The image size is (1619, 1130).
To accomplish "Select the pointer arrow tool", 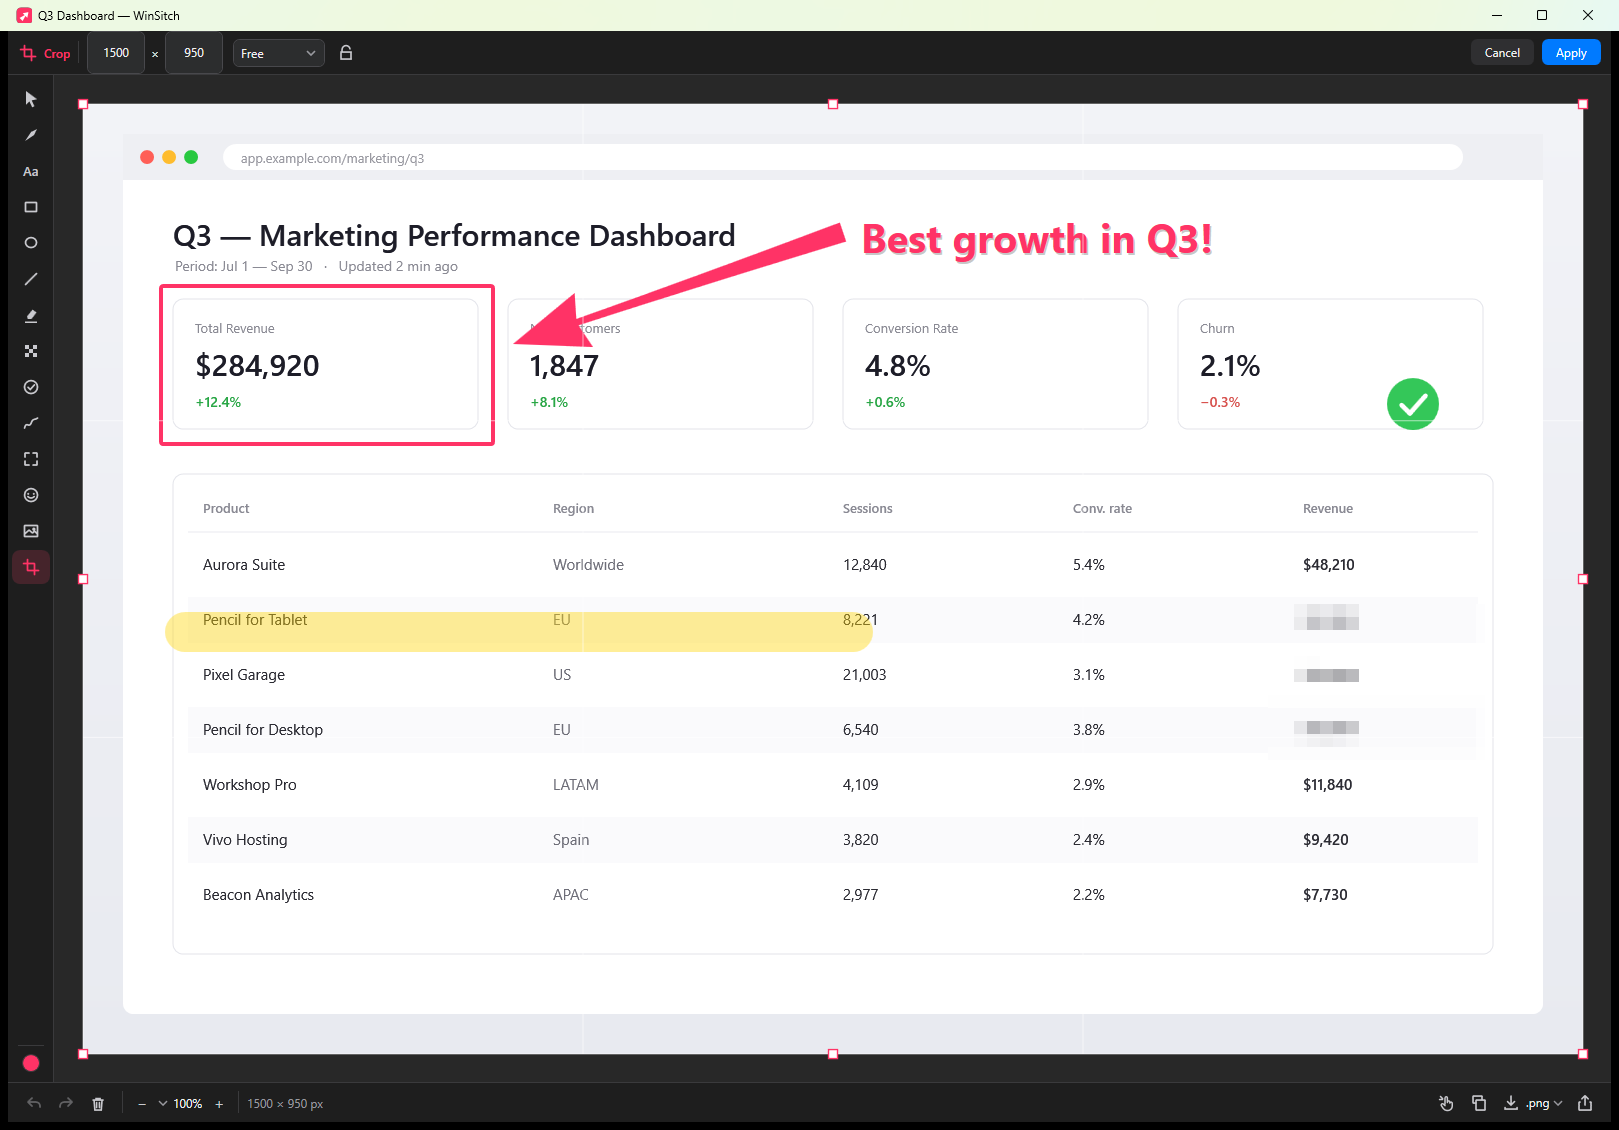I will point(31,99).
